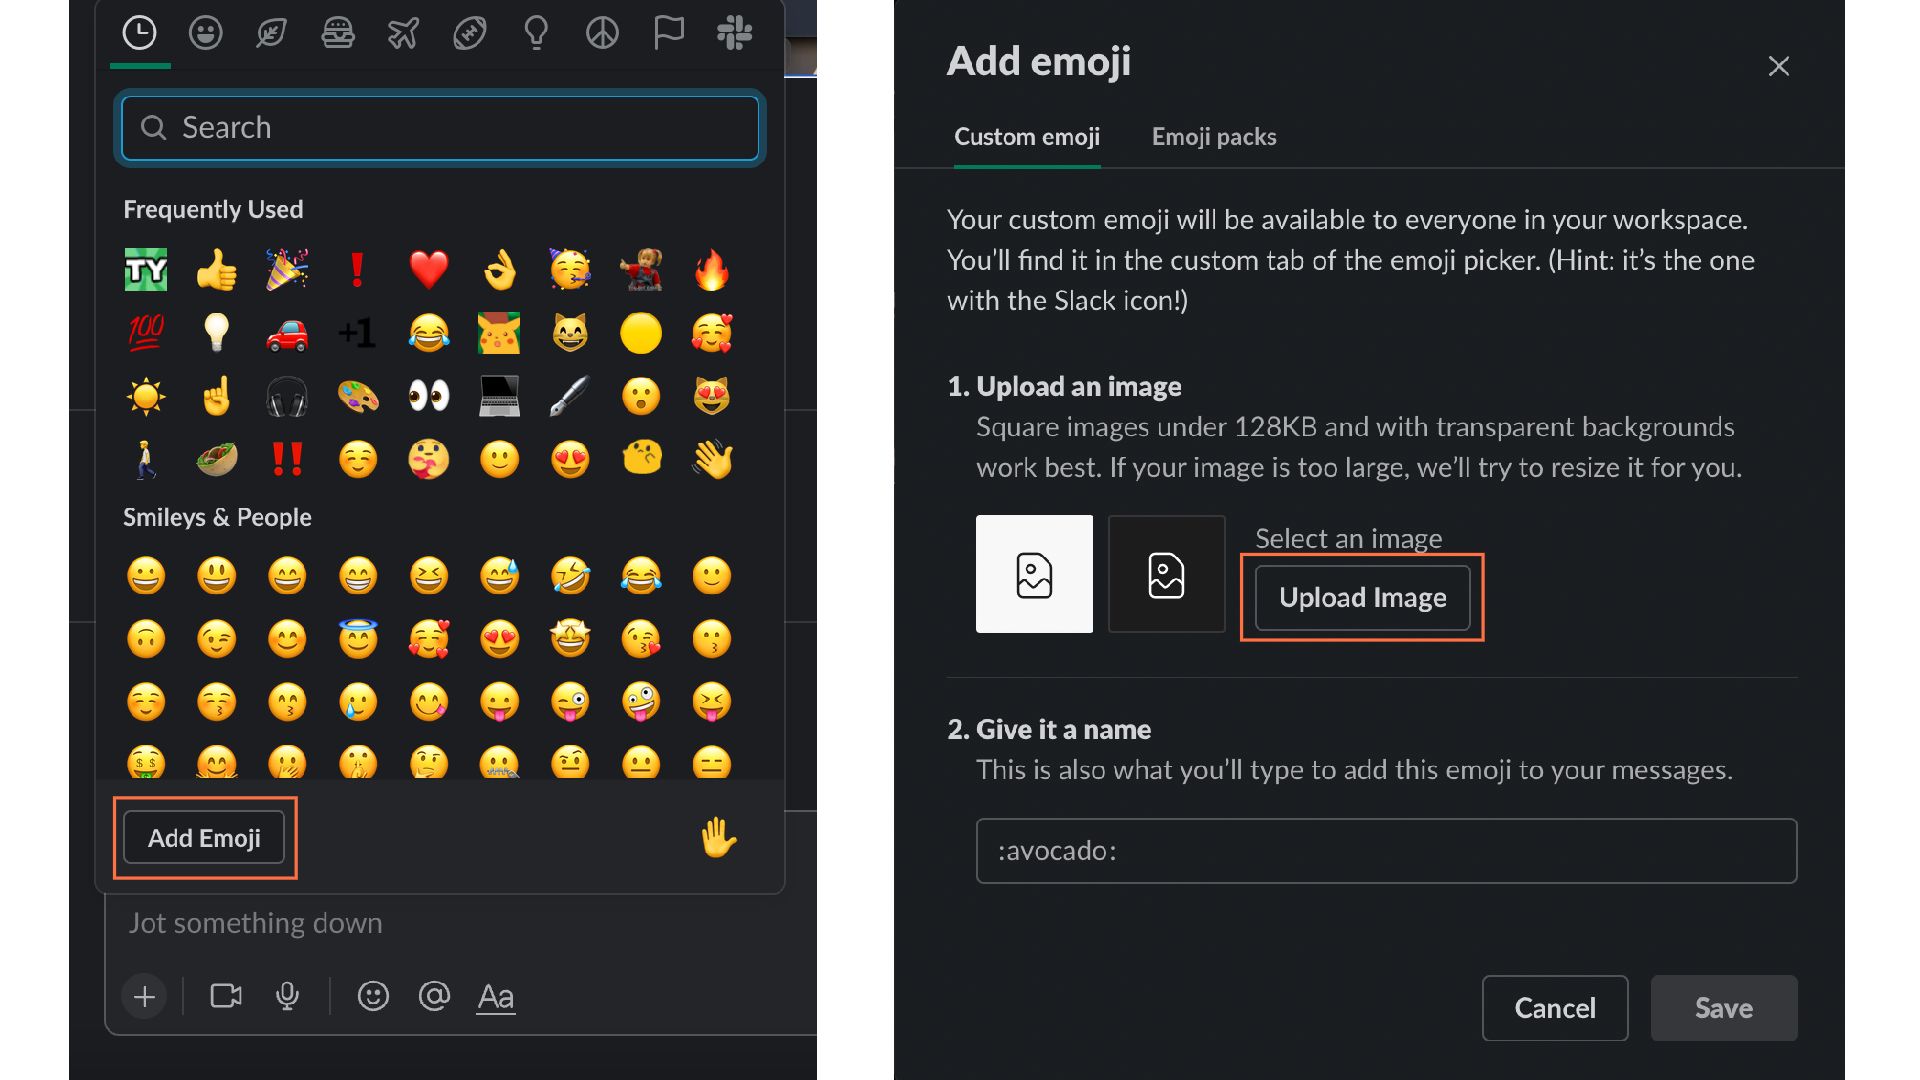Click the video clip camera icon
The image size is (1920, 1080).
point(226,996)
